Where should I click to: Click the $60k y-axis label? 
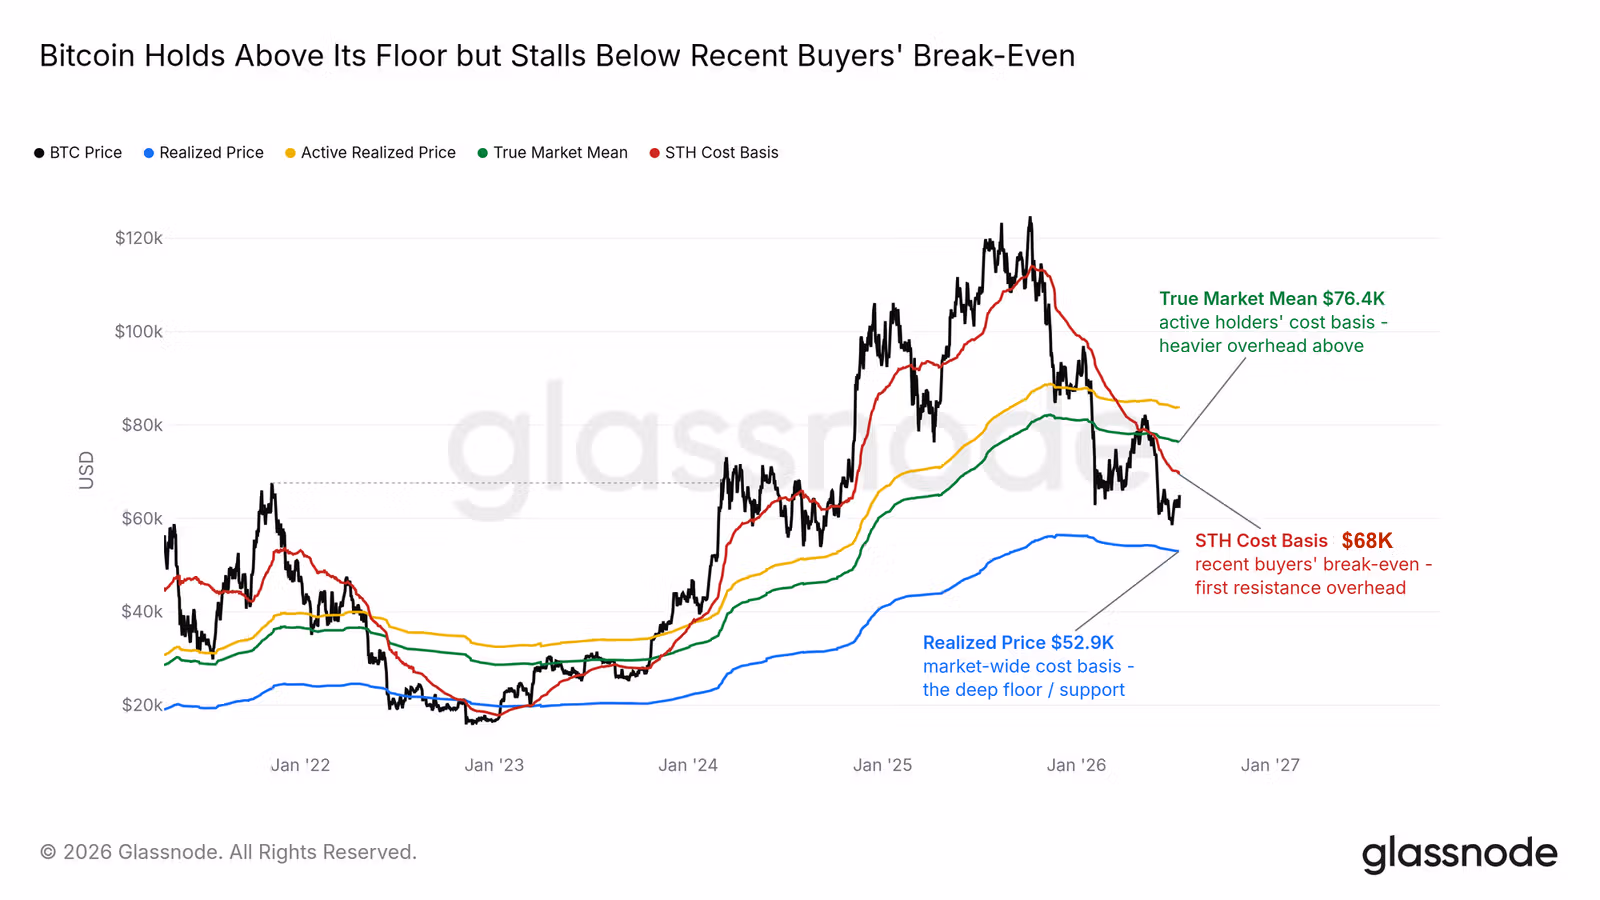pyautogui.click(x=142, y=519)
